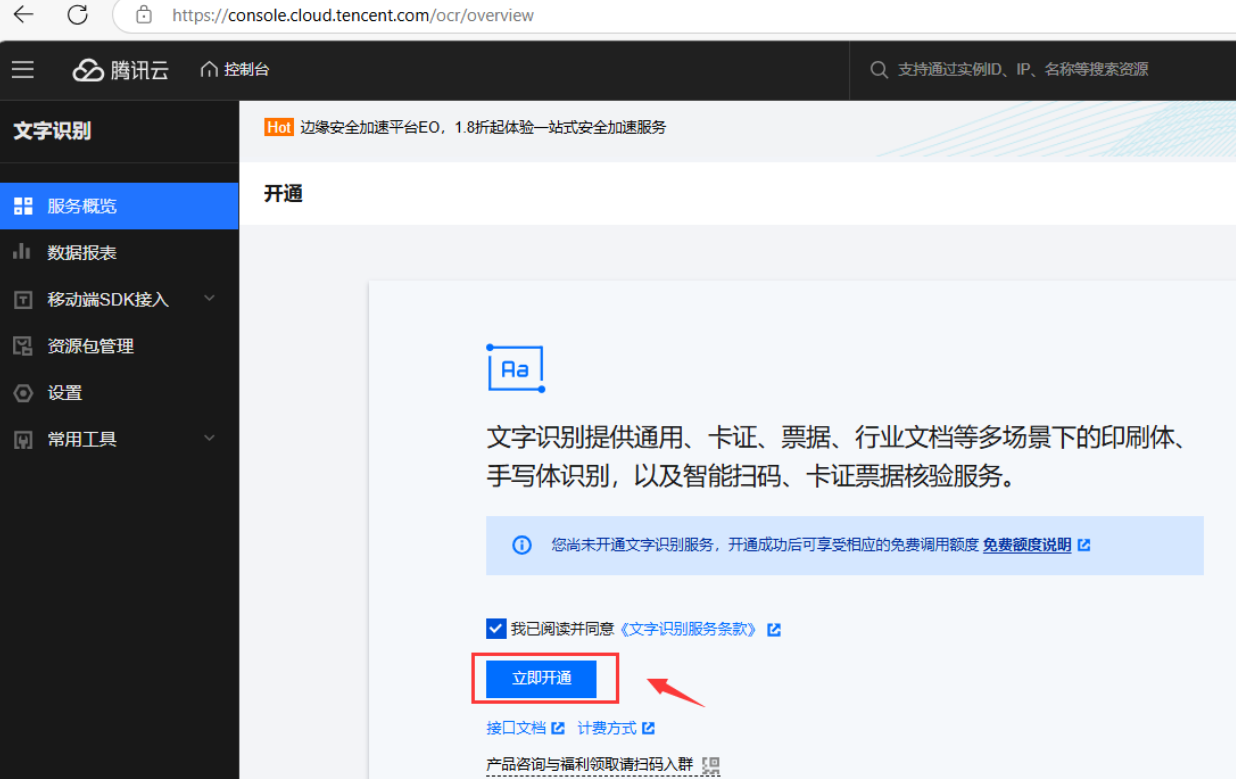The height and width of the screenshot is (779, 1236).
Task: Click the browser back arrow
Action: click(23, 14)
